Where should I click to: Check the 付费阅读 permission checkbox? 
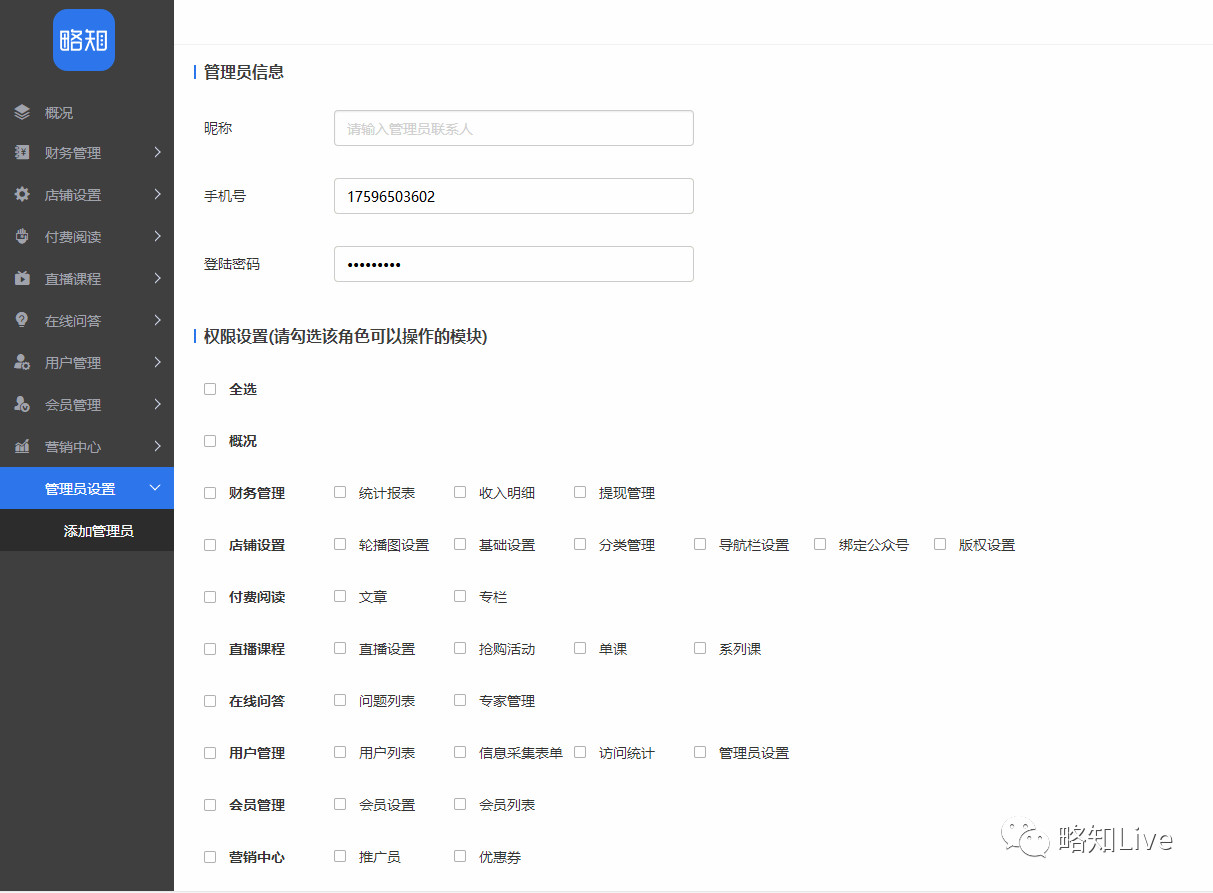pos(210,596)
